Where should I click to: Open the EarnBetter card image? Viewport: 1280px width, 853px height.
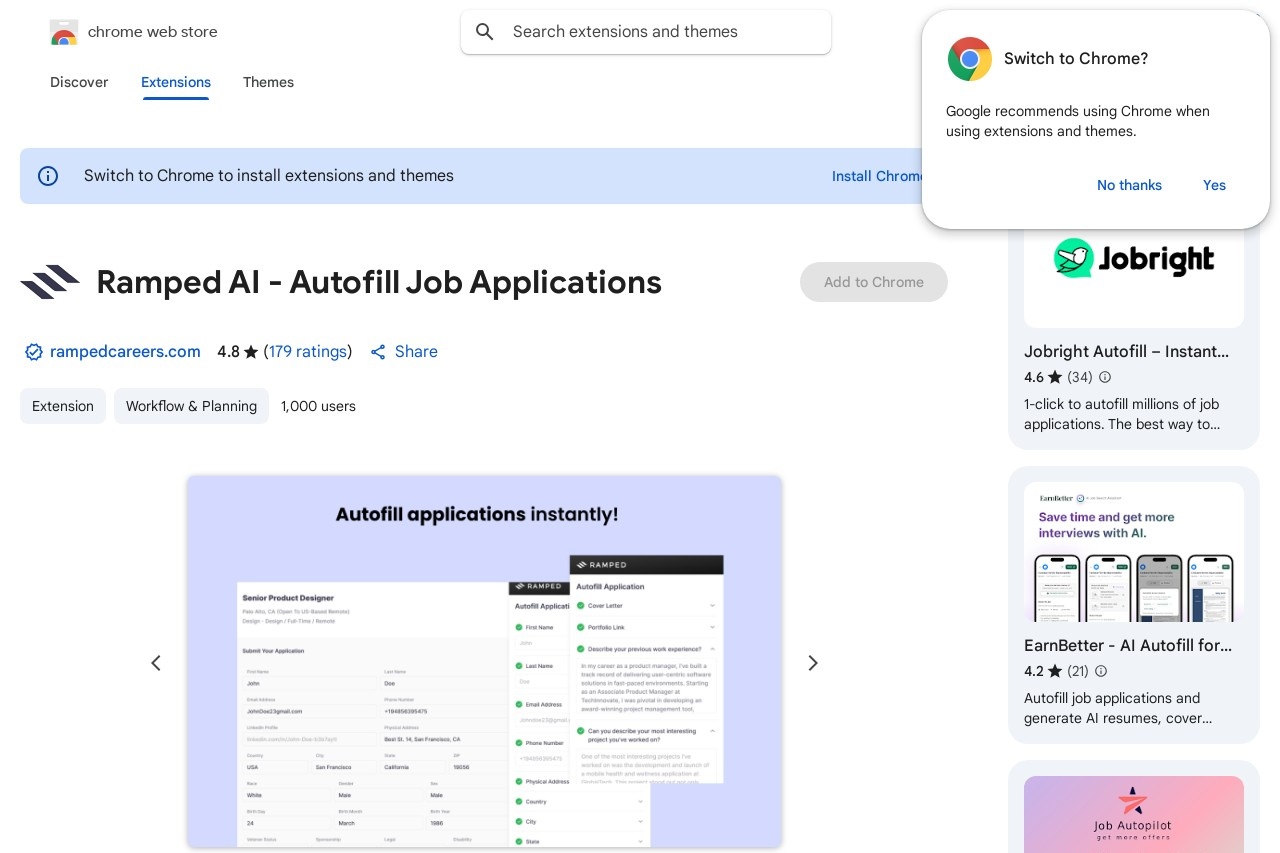pos(1134,552)
